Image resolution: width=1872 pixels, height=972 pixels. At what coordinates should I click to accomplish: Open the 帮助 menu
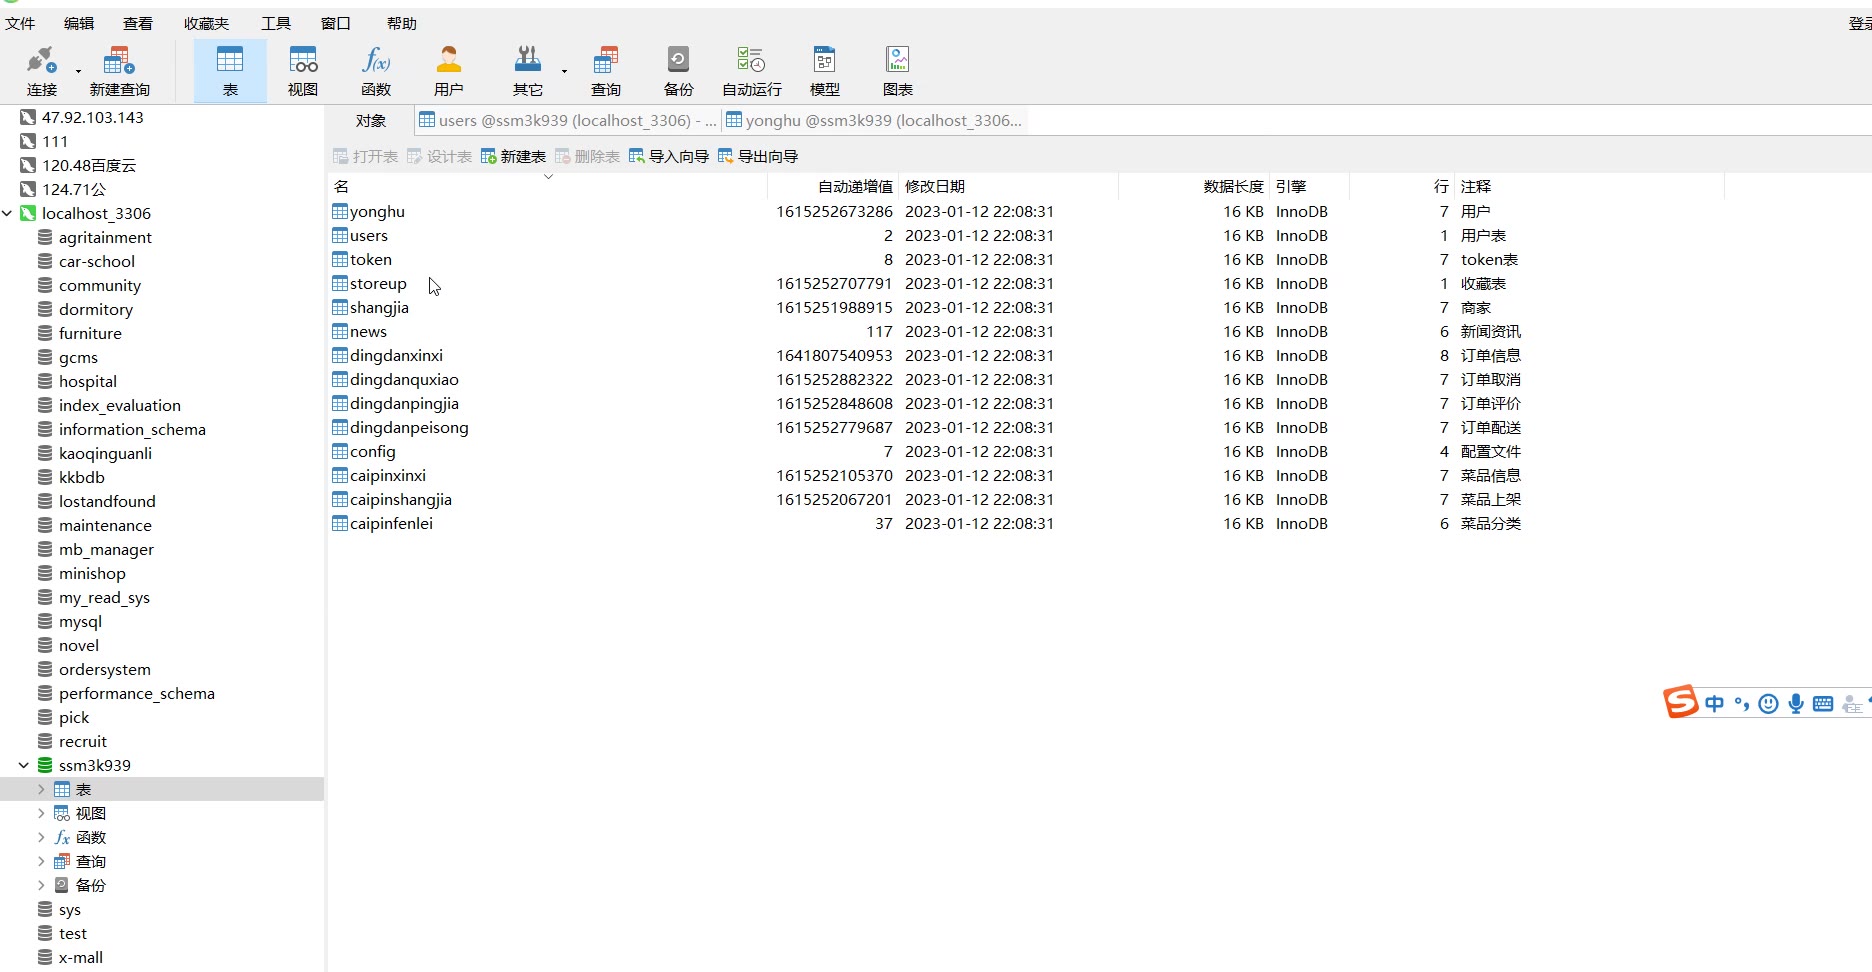[x=401, y=23]
